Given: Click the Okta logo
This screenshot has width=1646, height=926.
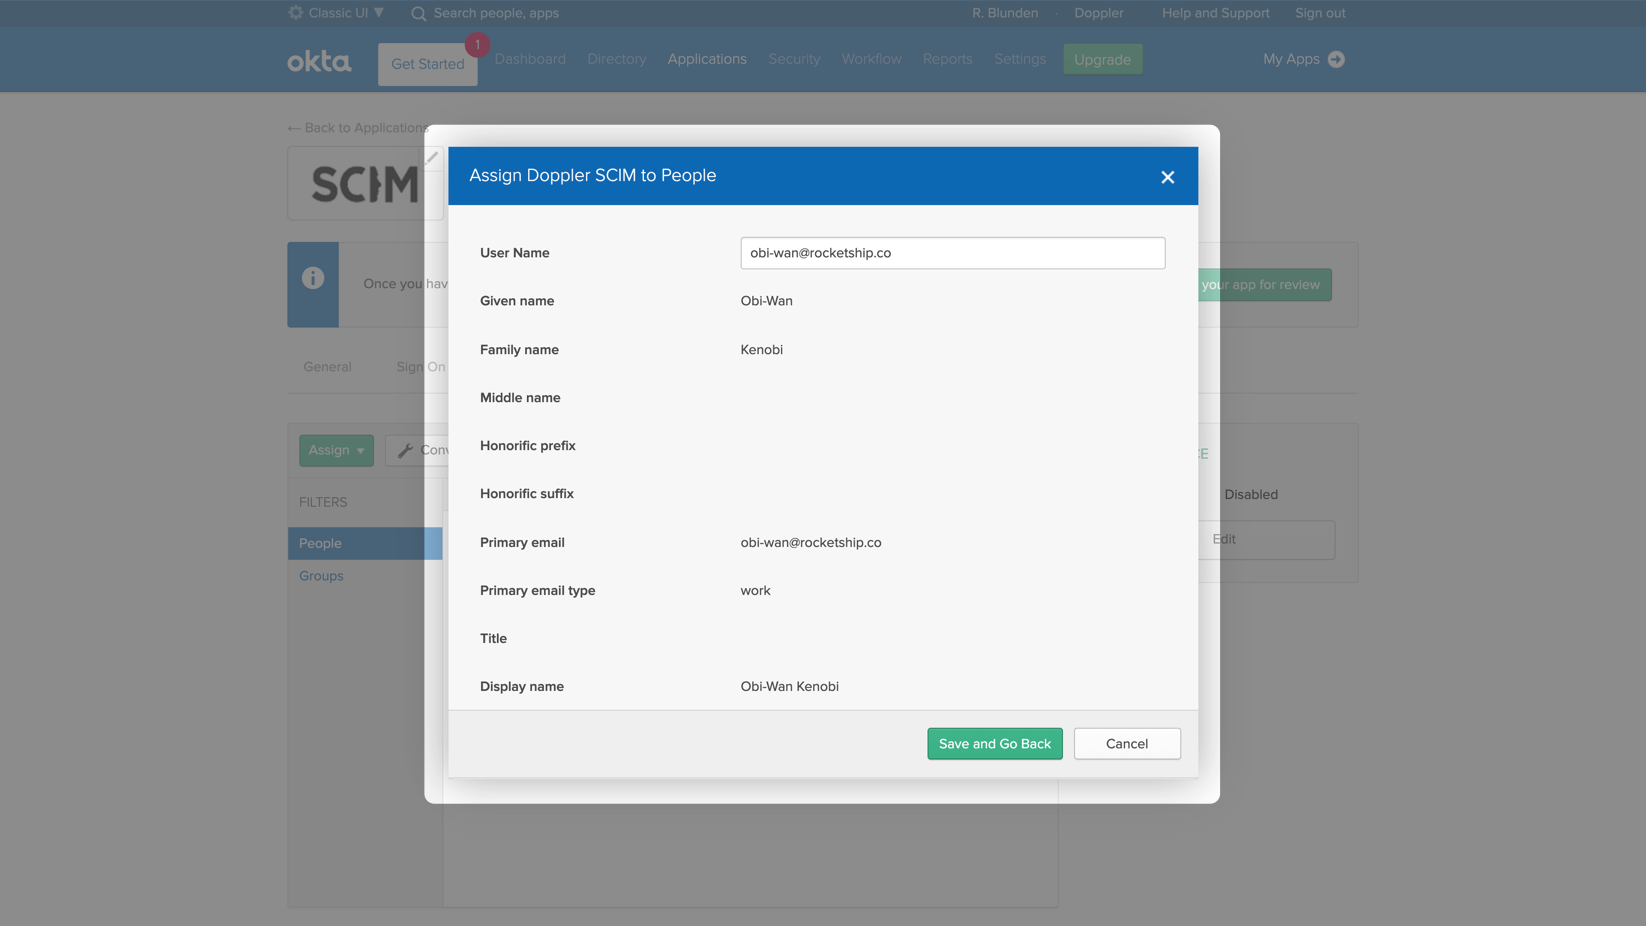Looking at the screenshot, I should point(319,61).
